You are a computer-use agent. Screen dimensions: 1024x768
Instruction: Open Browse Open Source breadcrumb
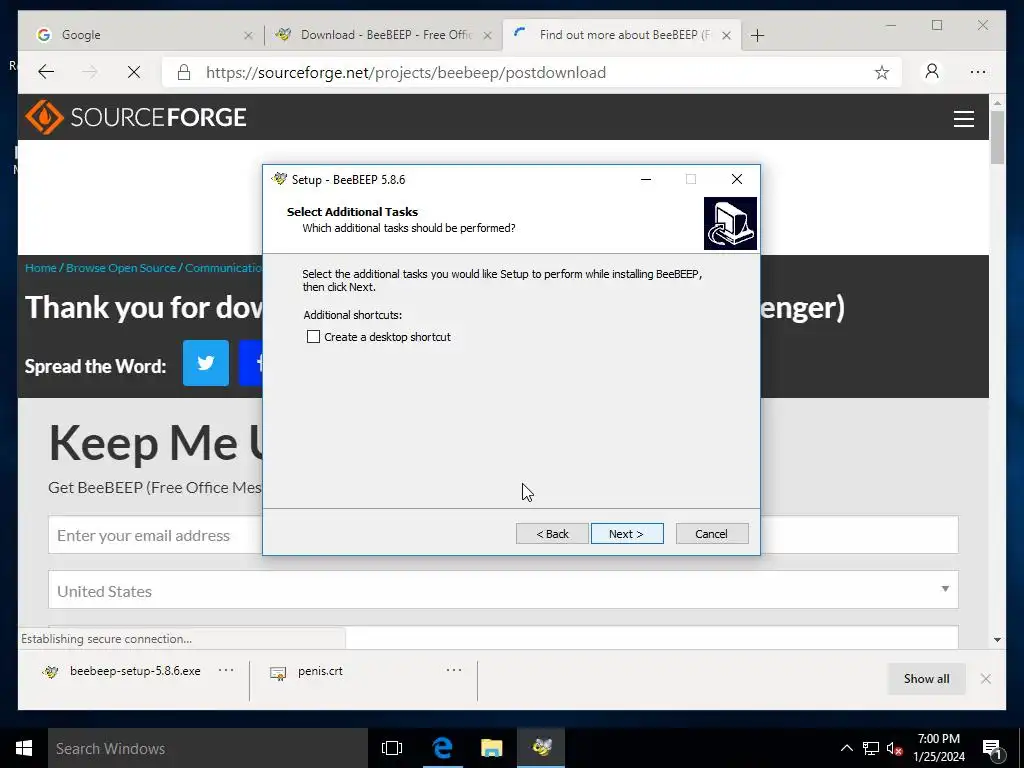tap(121, 268)
